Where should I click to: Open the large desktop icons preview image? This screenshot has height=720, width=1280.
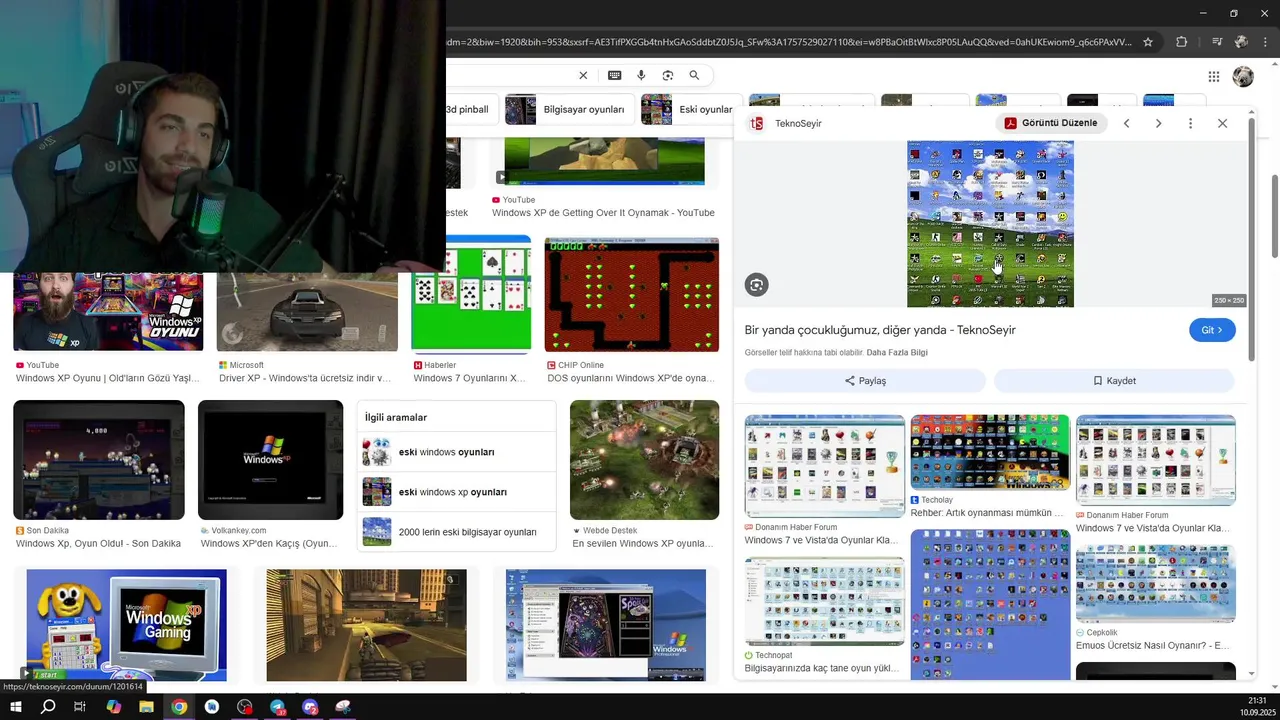[x=990, y=224]
